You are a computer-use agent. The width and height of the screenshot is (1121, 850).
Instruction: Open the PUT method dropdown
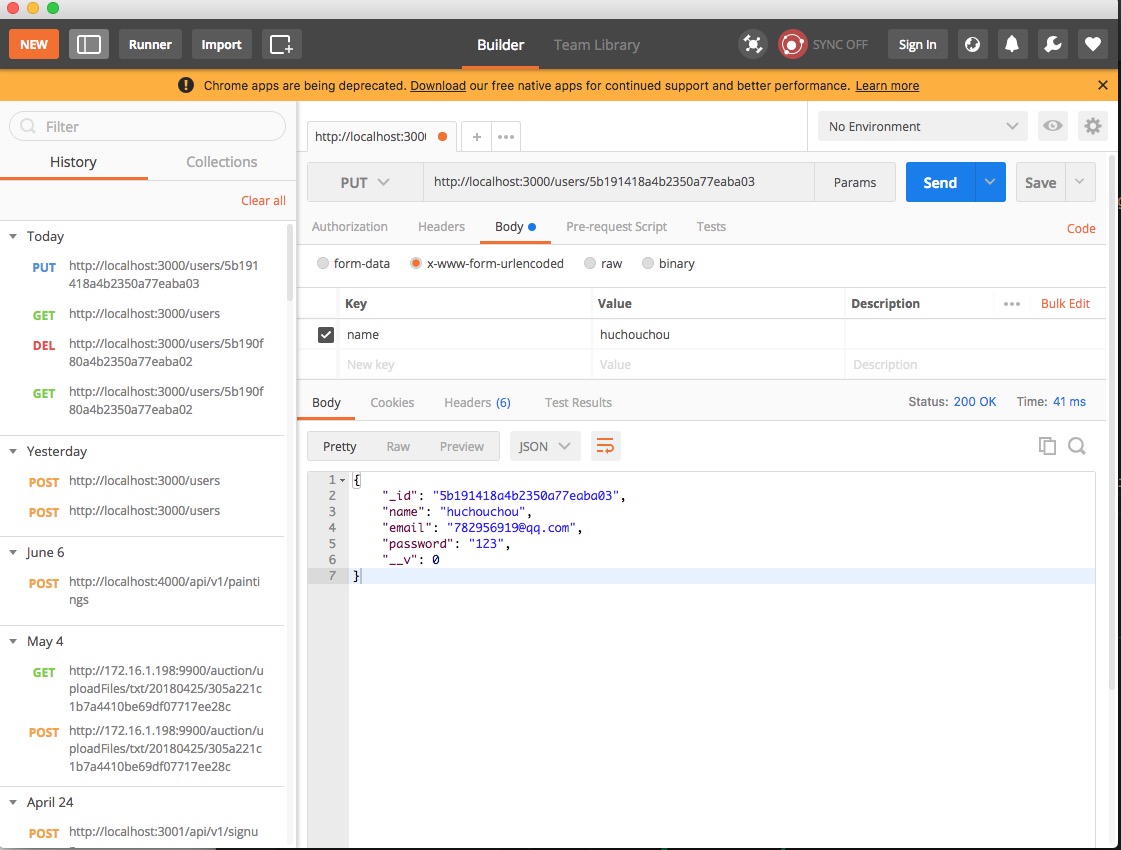(x=365, y=182)
